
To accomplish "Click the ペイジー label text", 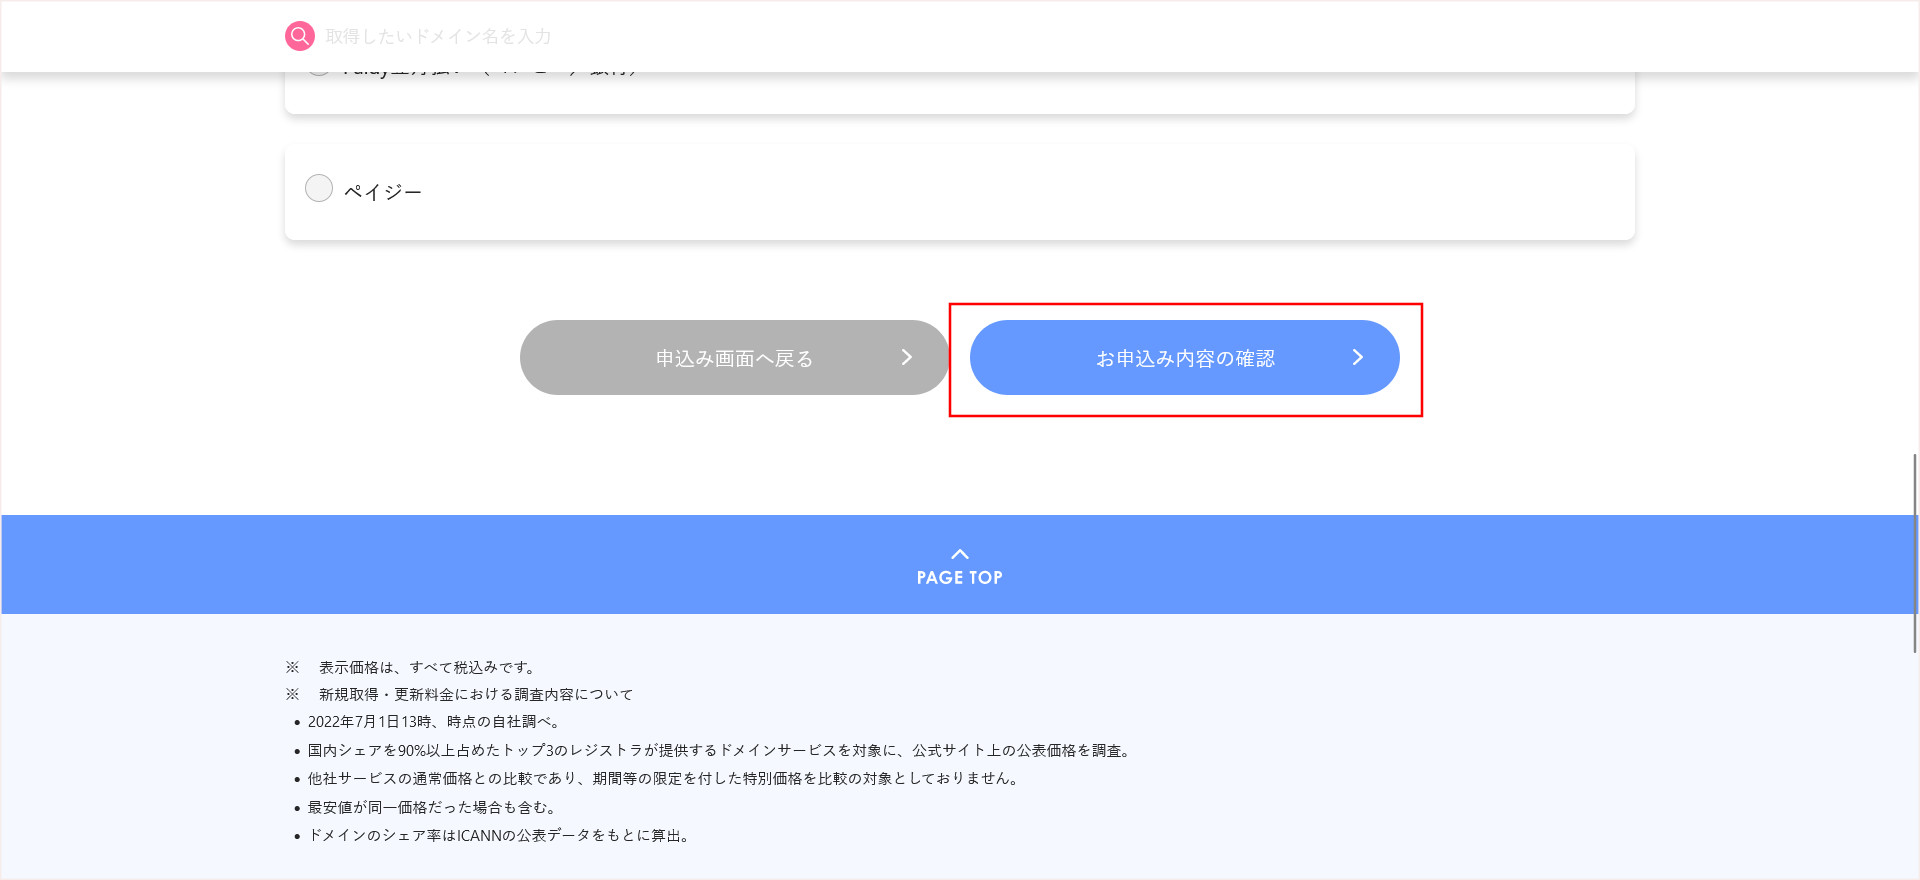I will coord(383,191).
